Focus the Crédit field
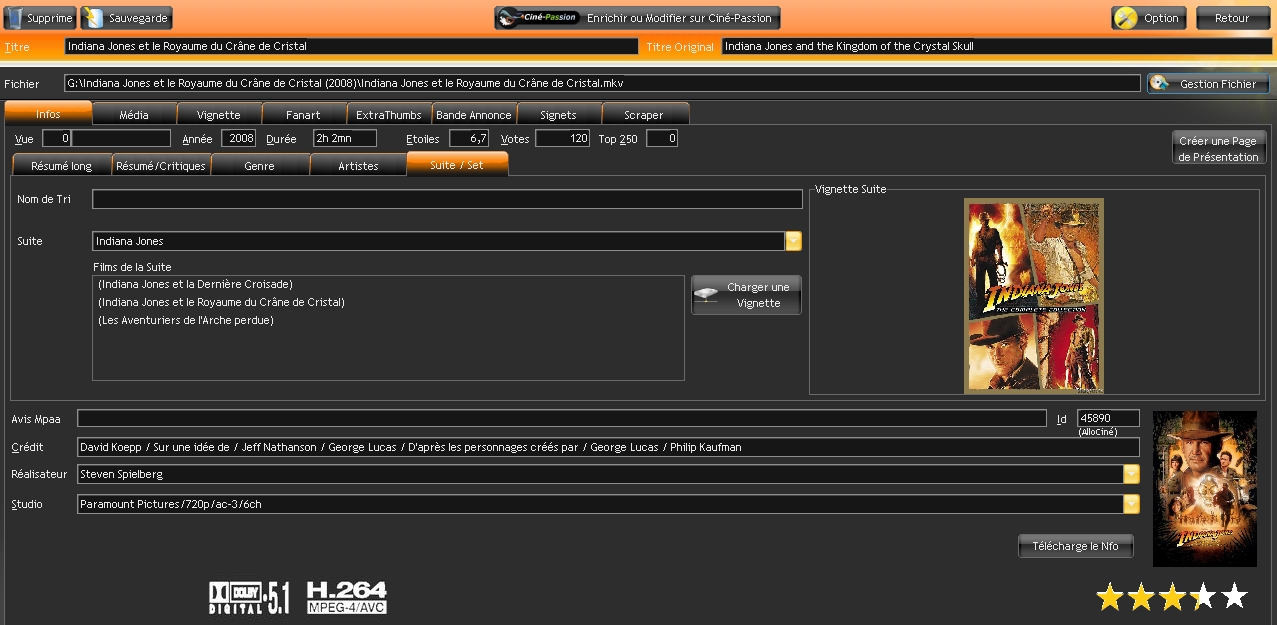 (608, 447)
